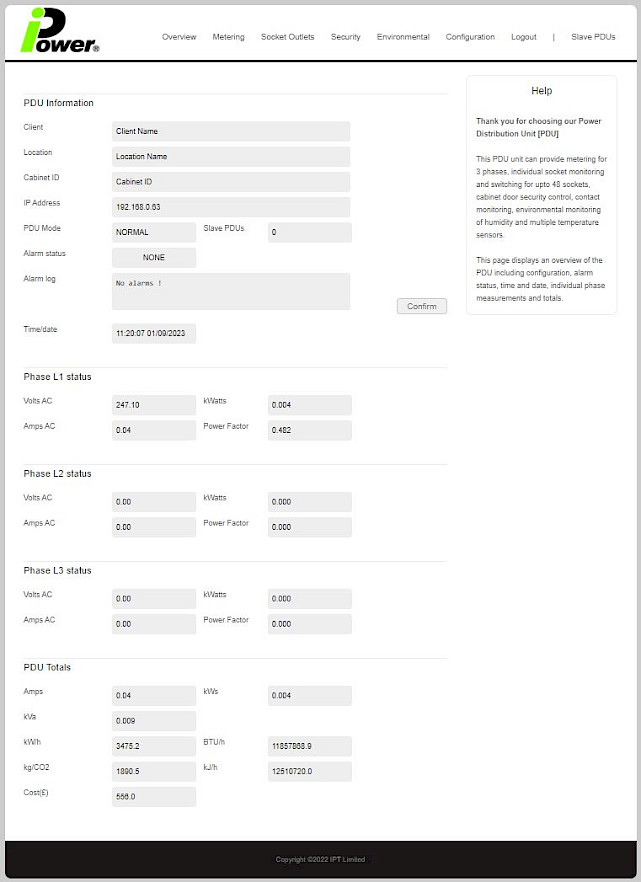Click the Cost(£) total field

(x=154, y=797)
